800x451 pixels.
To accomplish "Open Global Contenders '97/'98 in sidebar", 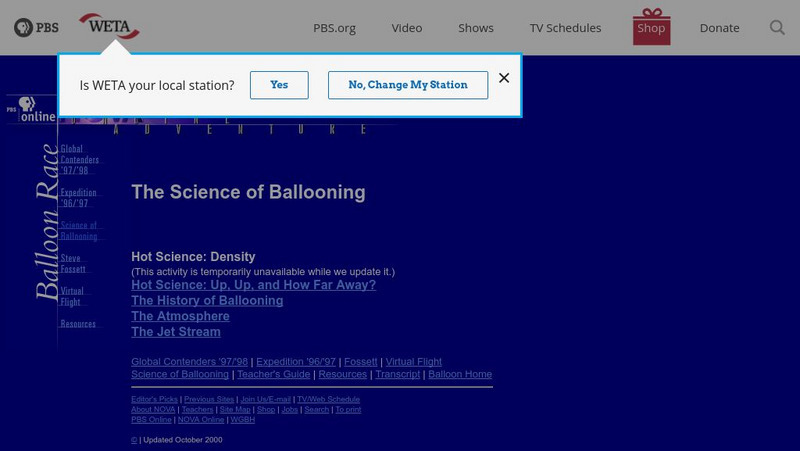I will pos(80,160).
